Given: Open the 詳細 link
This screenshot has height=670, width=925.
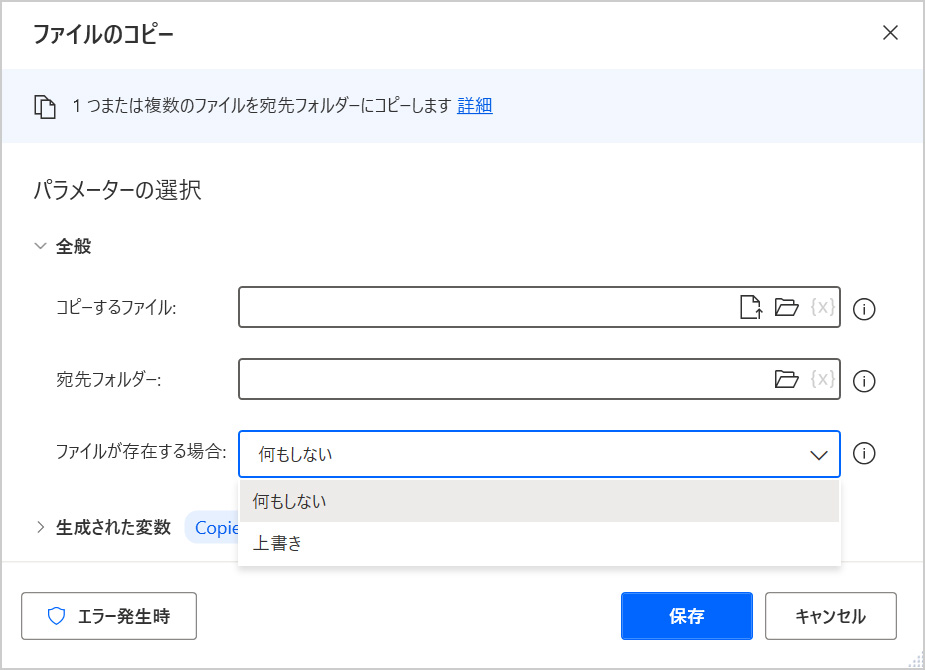Looking at the screenshot, I should (474, 106).
